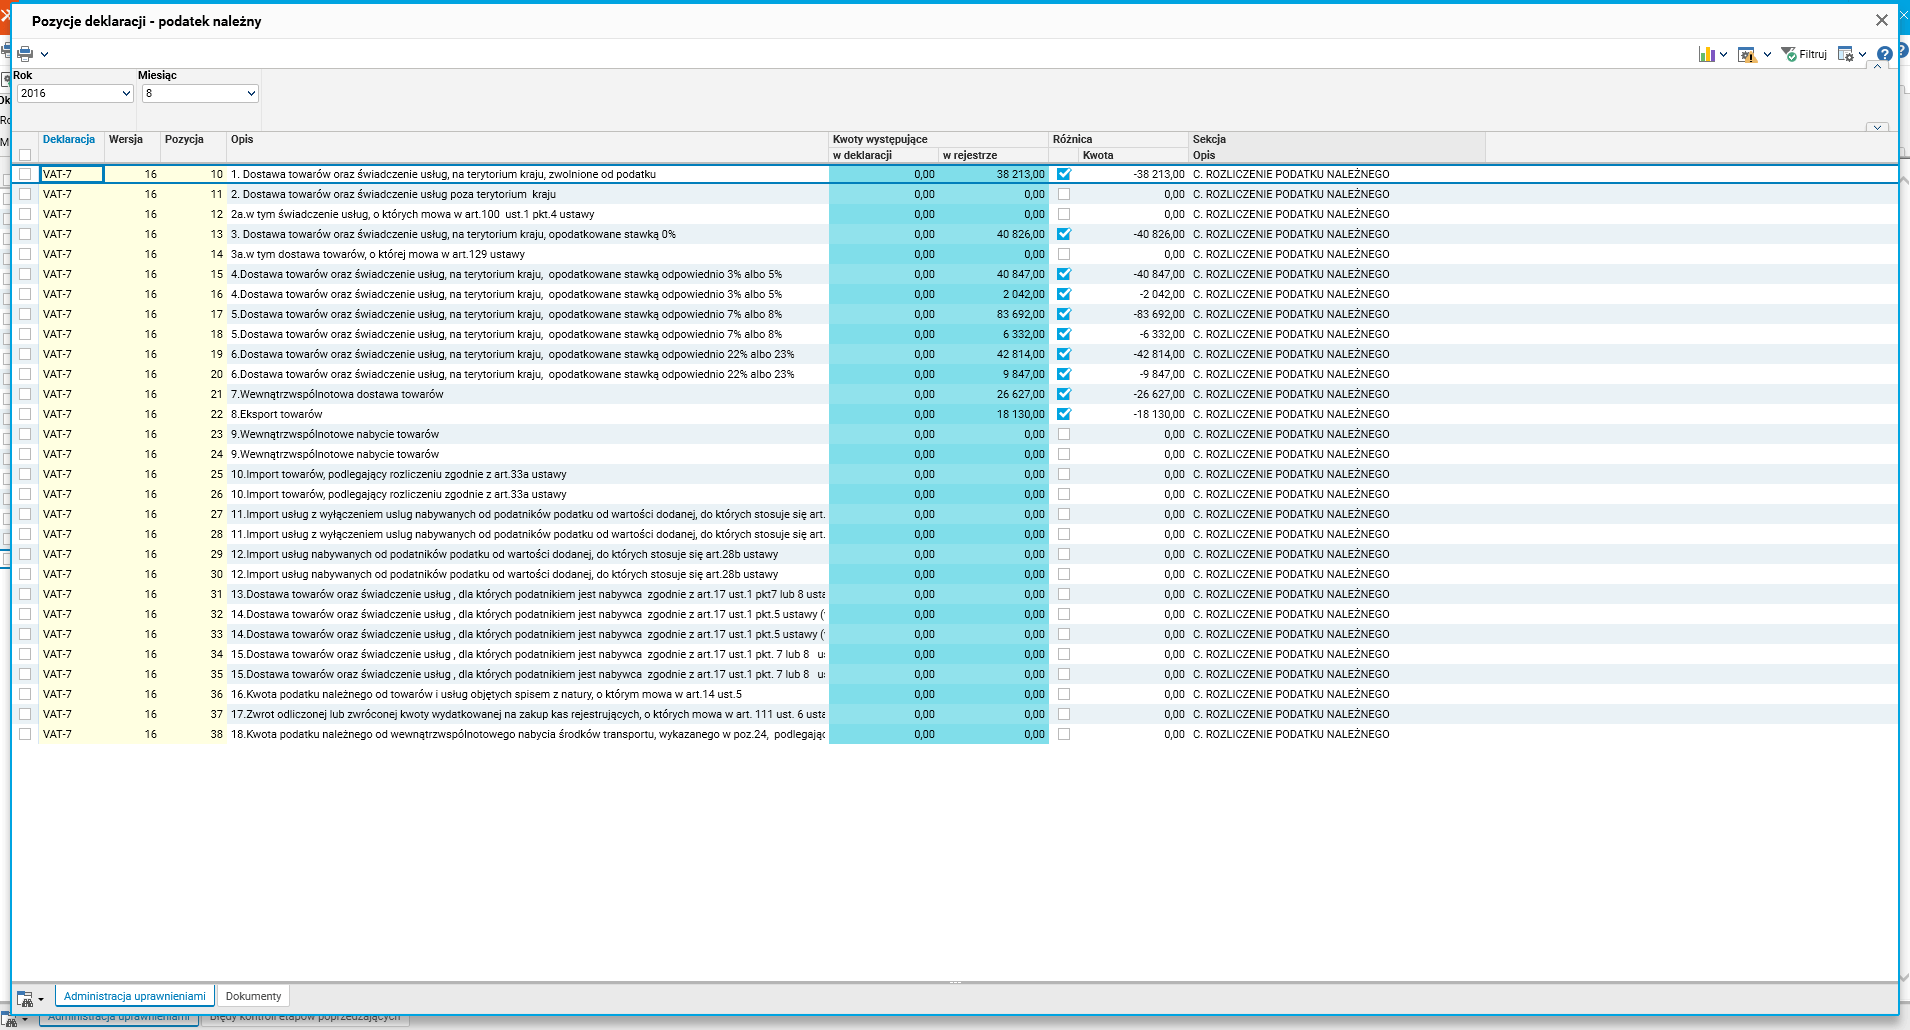Select row '16.Kwota podatku należnego' spis z natury

[486, 694]
